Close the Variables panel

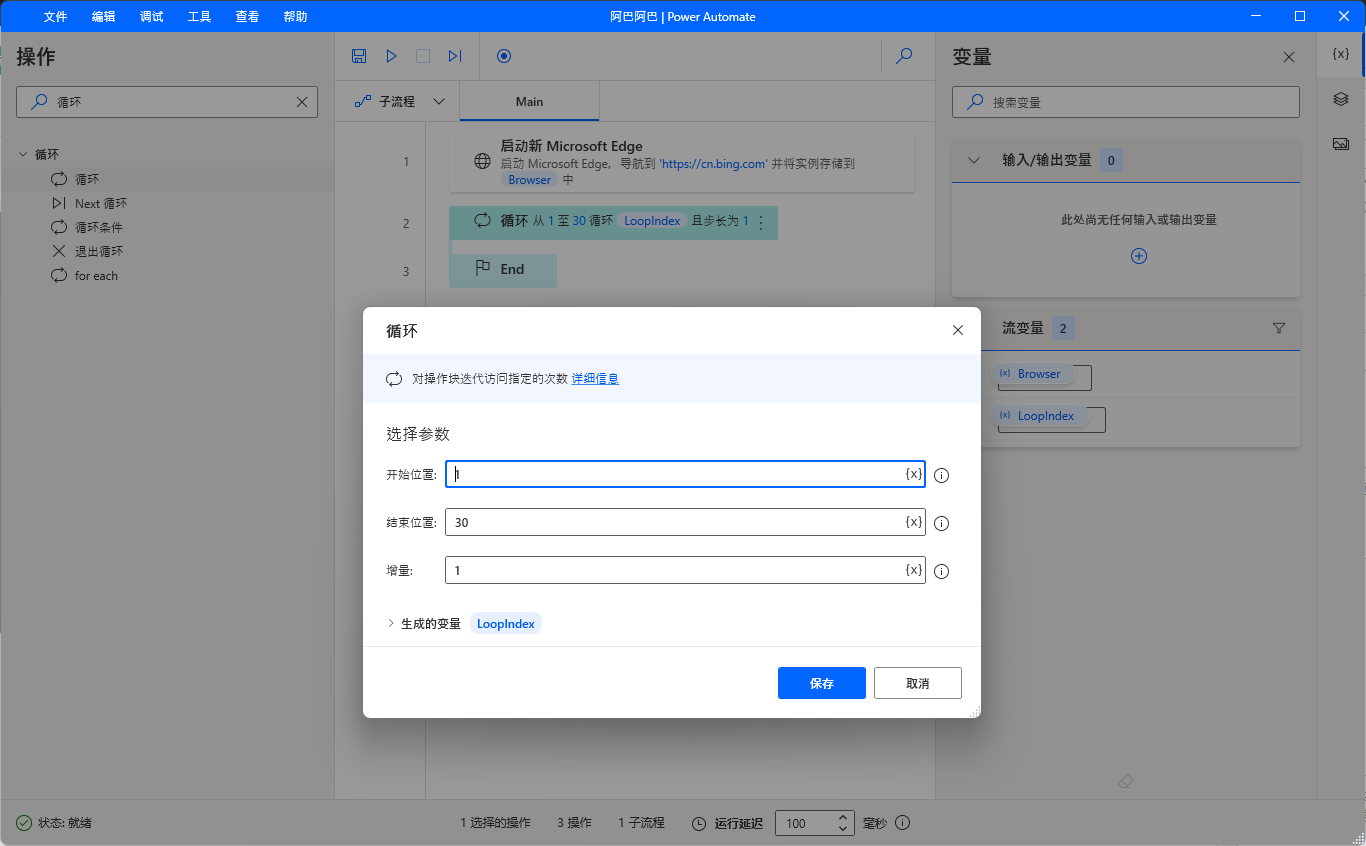pos(1289,57)
